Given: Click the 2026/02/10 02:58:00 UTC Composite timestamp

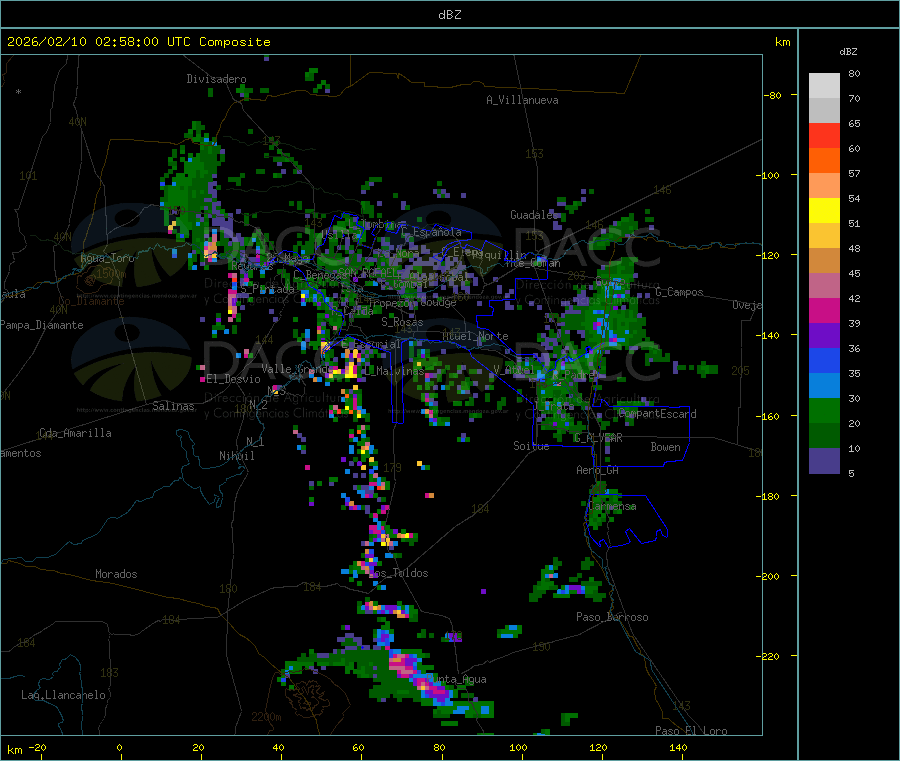Looking at the screenshot, I should tap(138, 42).
